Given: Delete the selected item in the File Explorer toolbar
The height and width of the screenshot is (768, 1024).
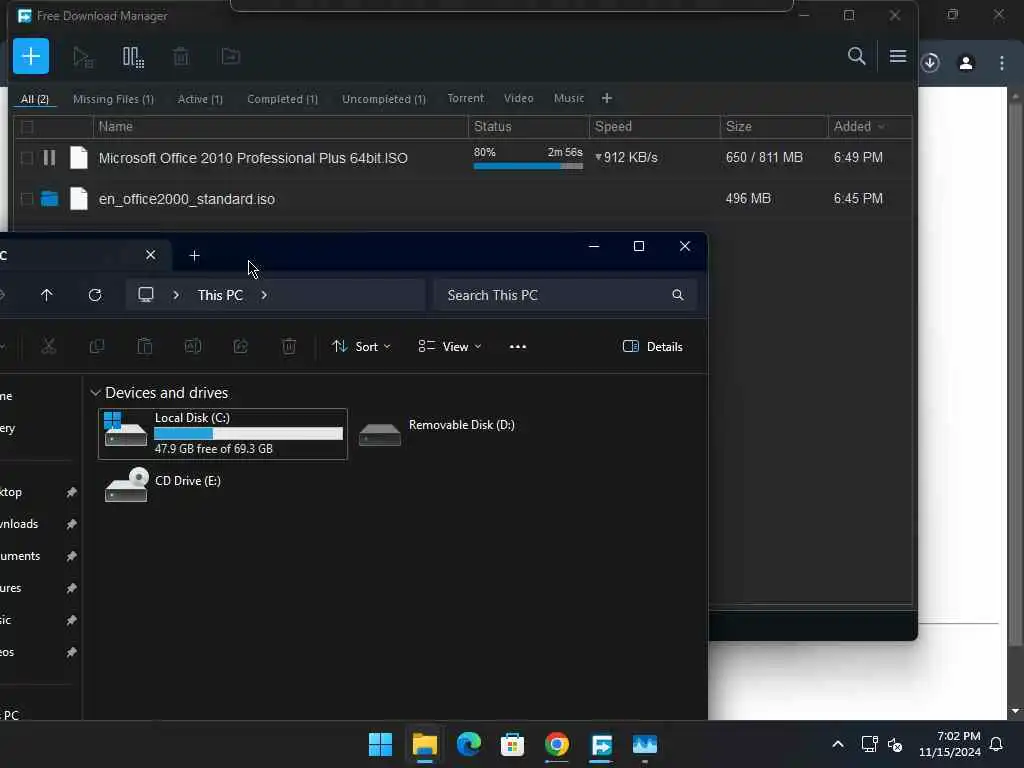Looking at the screenshot, I should 289,347.
